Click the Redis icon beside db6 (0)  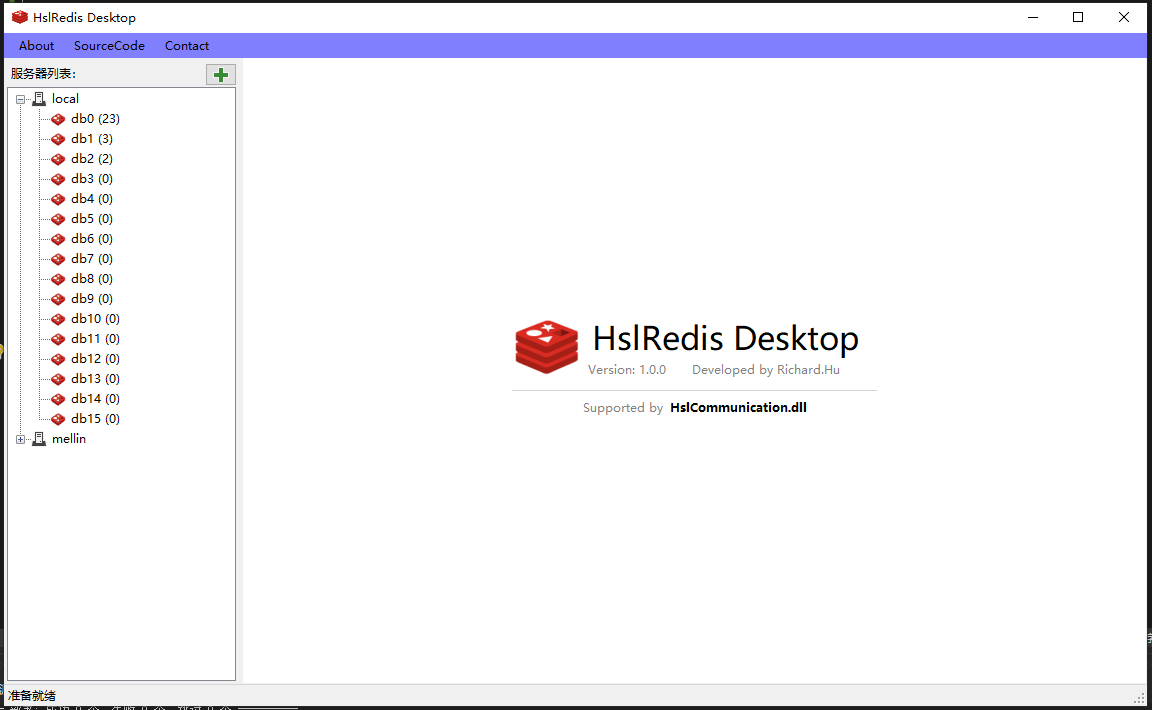(x=58, y=239)
